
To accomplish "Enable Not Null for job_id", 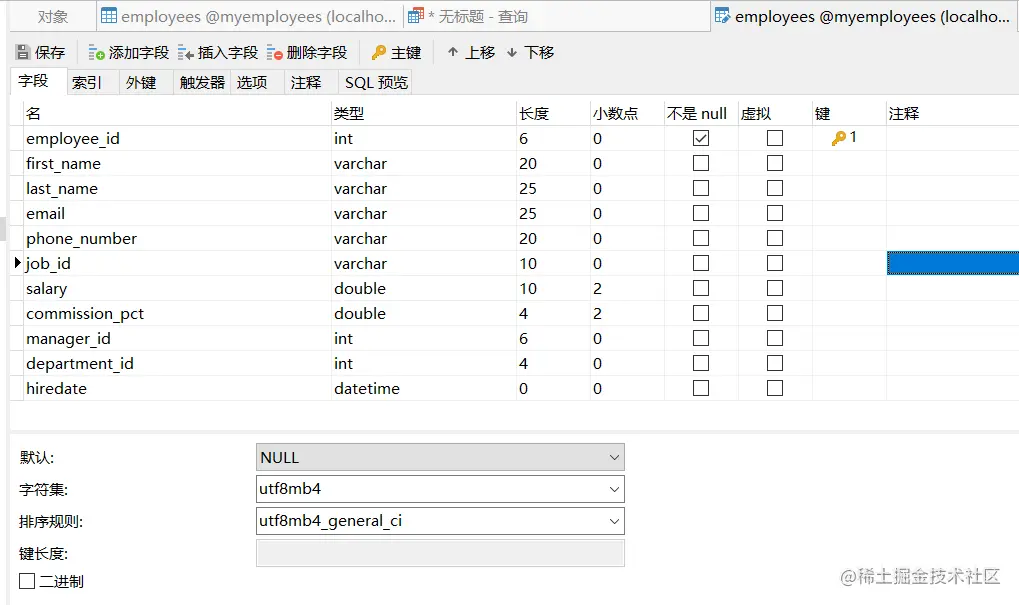I will pyautogui.click(x=701, y=263).
